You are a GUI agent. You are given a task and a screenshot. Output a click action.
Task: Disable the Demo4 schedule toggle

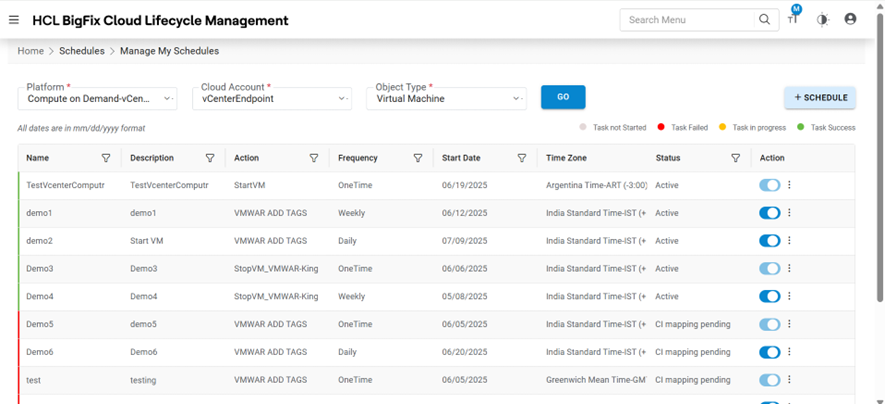pos(769,297)
